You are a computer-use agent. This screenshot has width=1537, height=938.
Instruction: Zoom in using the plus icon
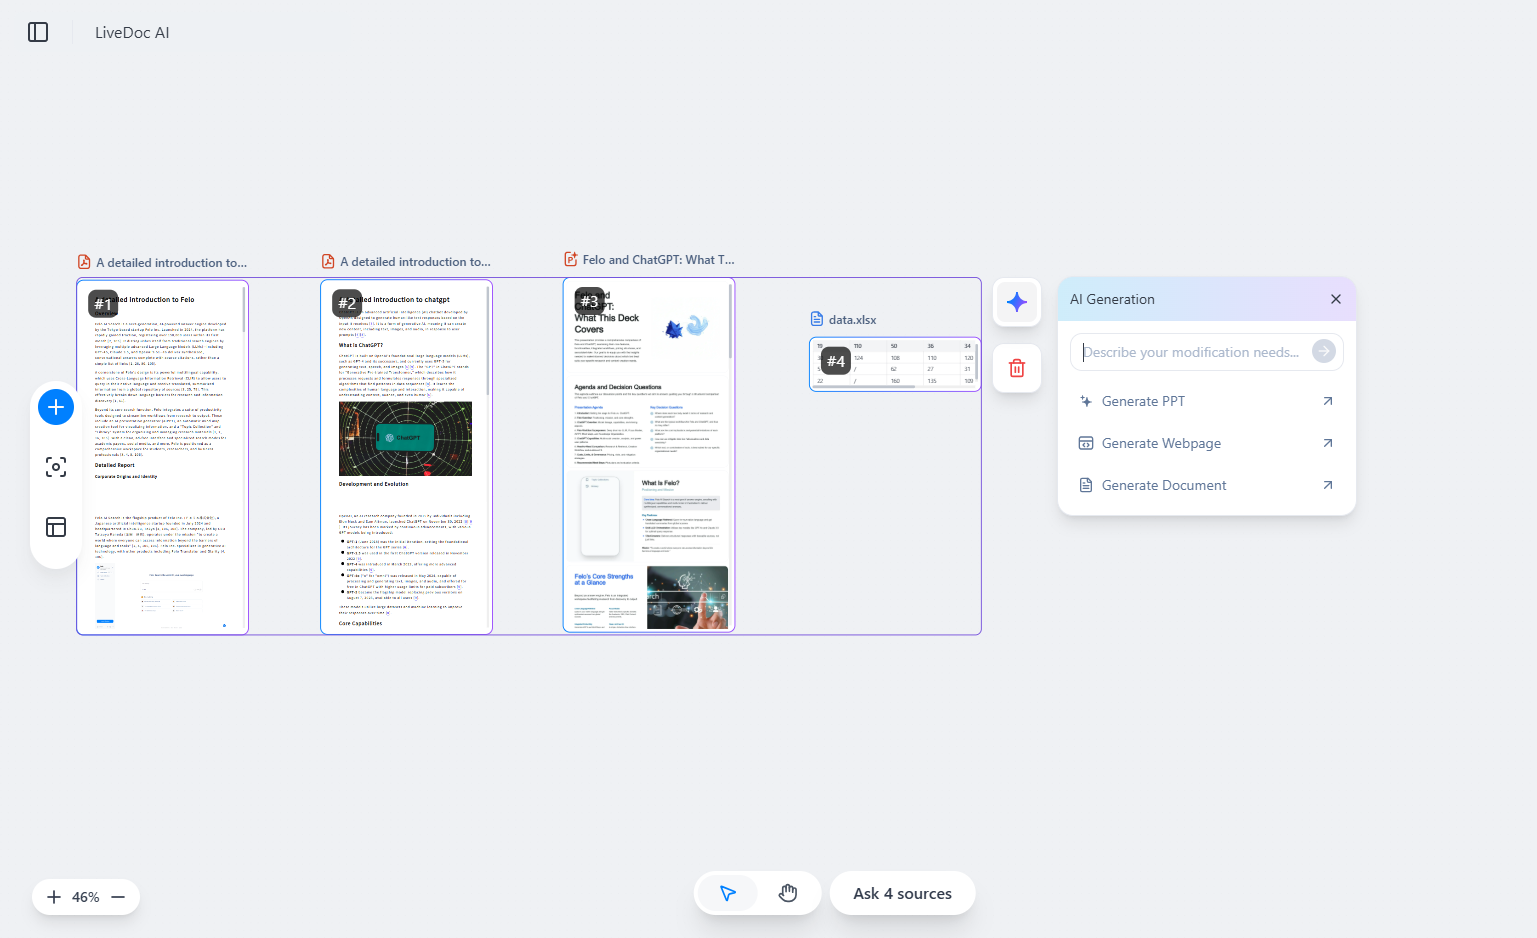pos(54,897)
